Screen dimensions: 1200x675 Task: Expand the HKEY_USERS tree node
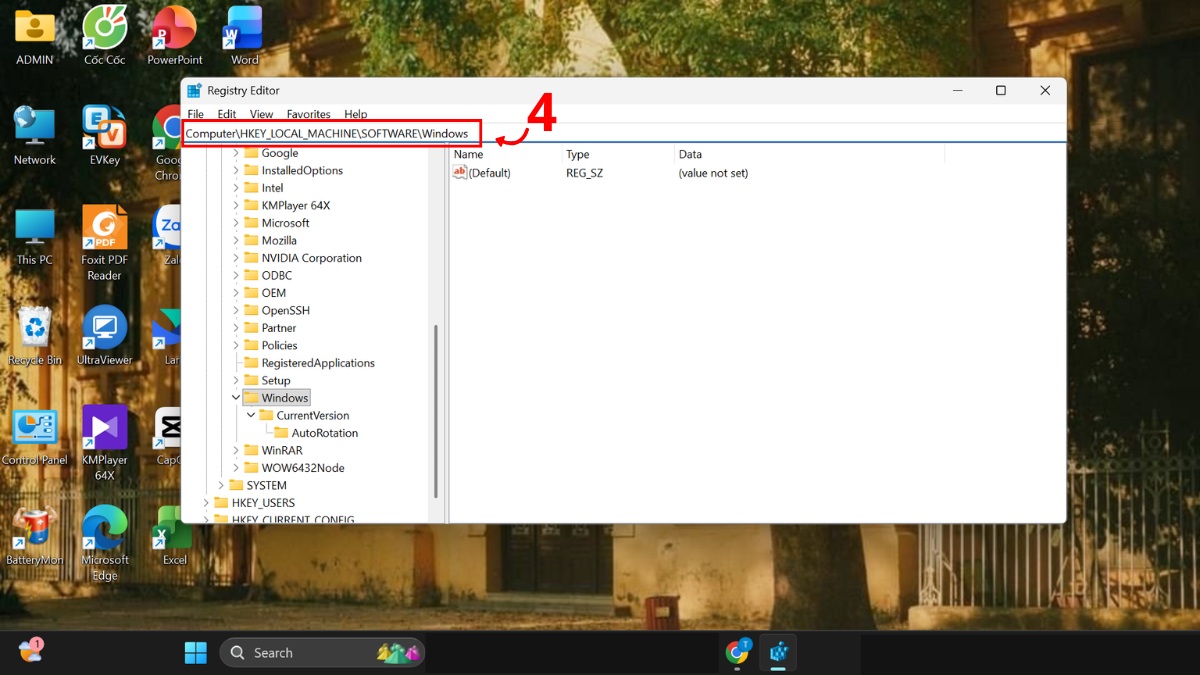pyautogui.click(x=207, y=502)
